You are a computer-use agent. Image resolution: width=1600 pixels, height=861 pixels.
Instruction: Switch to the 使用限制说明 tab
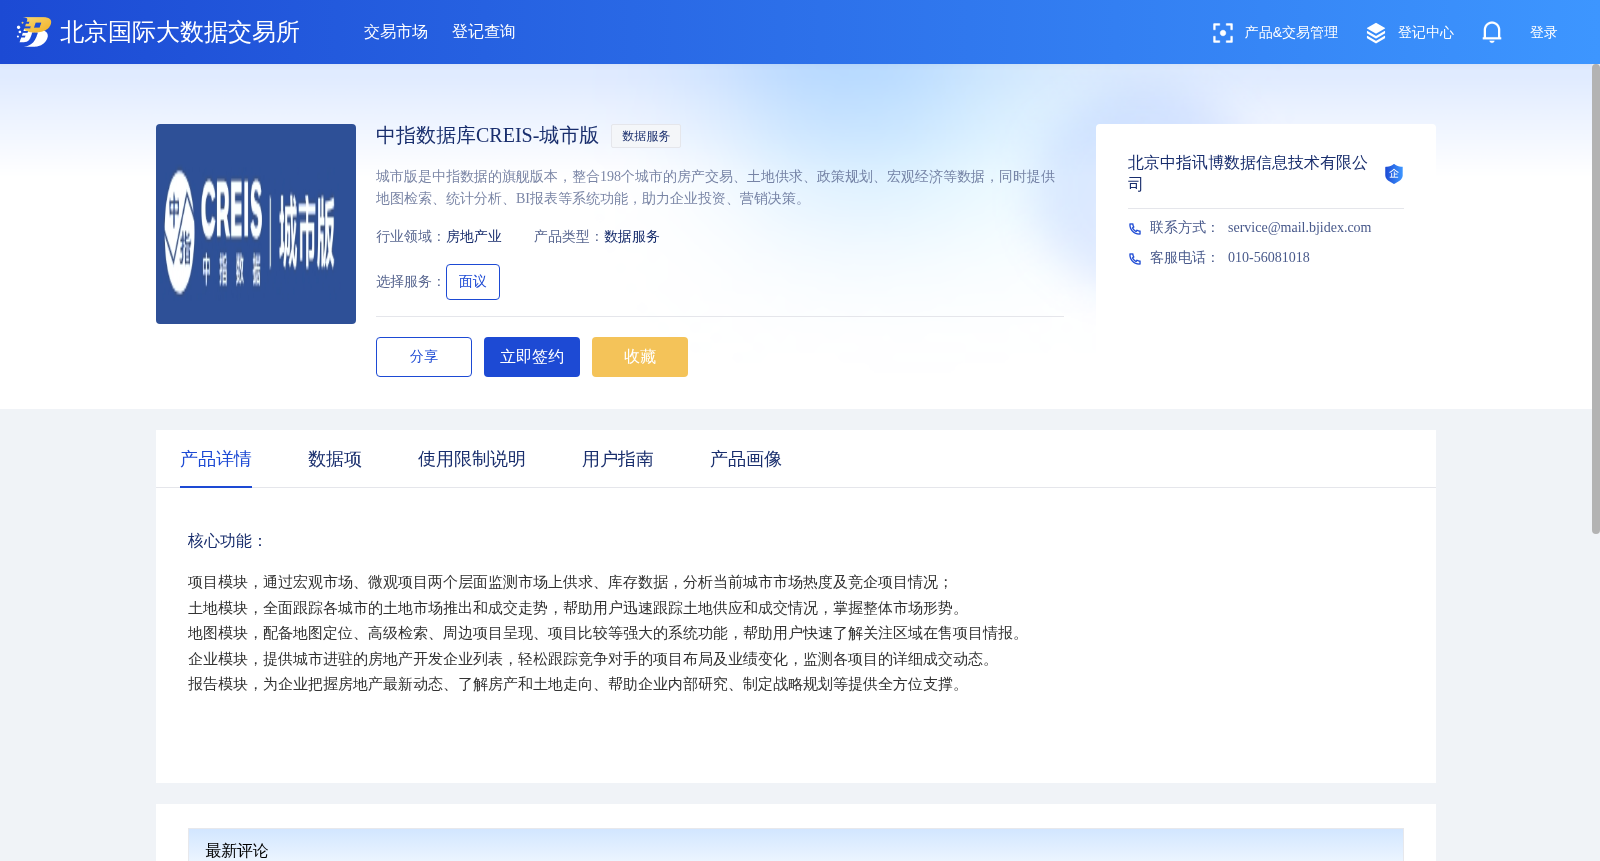click(x=472, y=459)
